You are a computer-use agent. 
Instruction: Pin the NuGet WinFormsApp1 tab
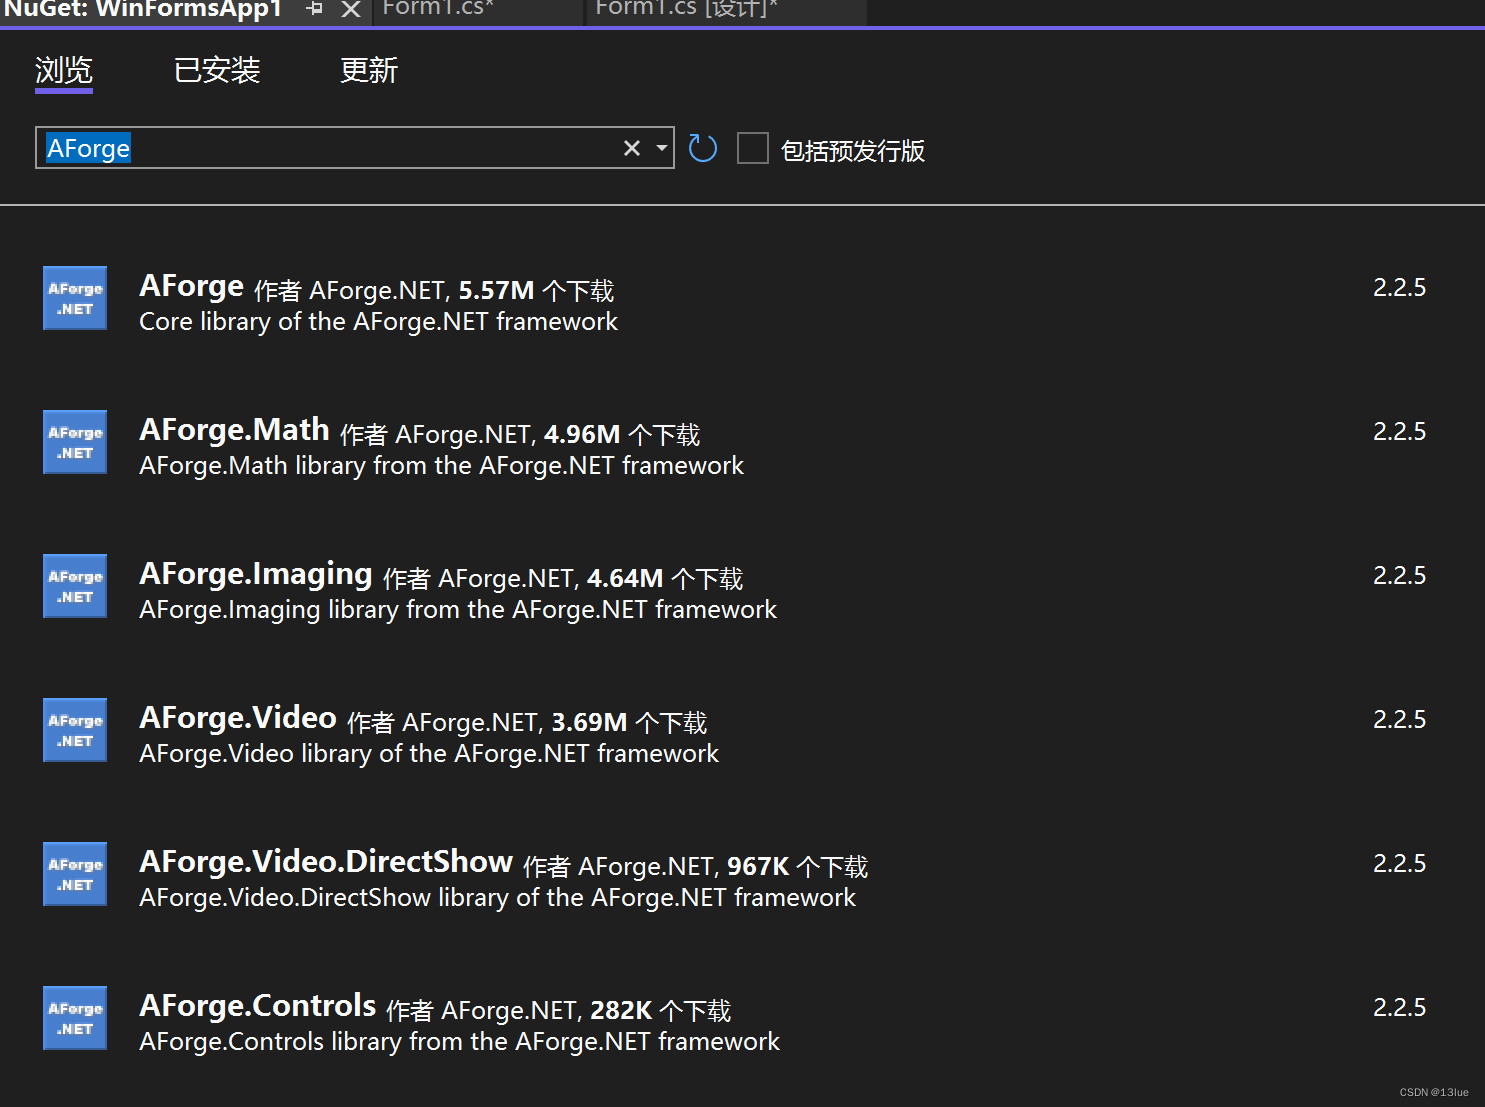click(x=315, y=9)
